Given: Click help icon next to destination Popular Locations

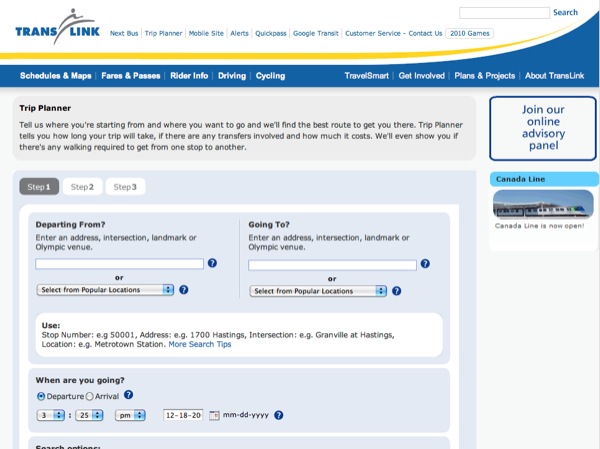Looking at the screenshot, I should point(396,291).
